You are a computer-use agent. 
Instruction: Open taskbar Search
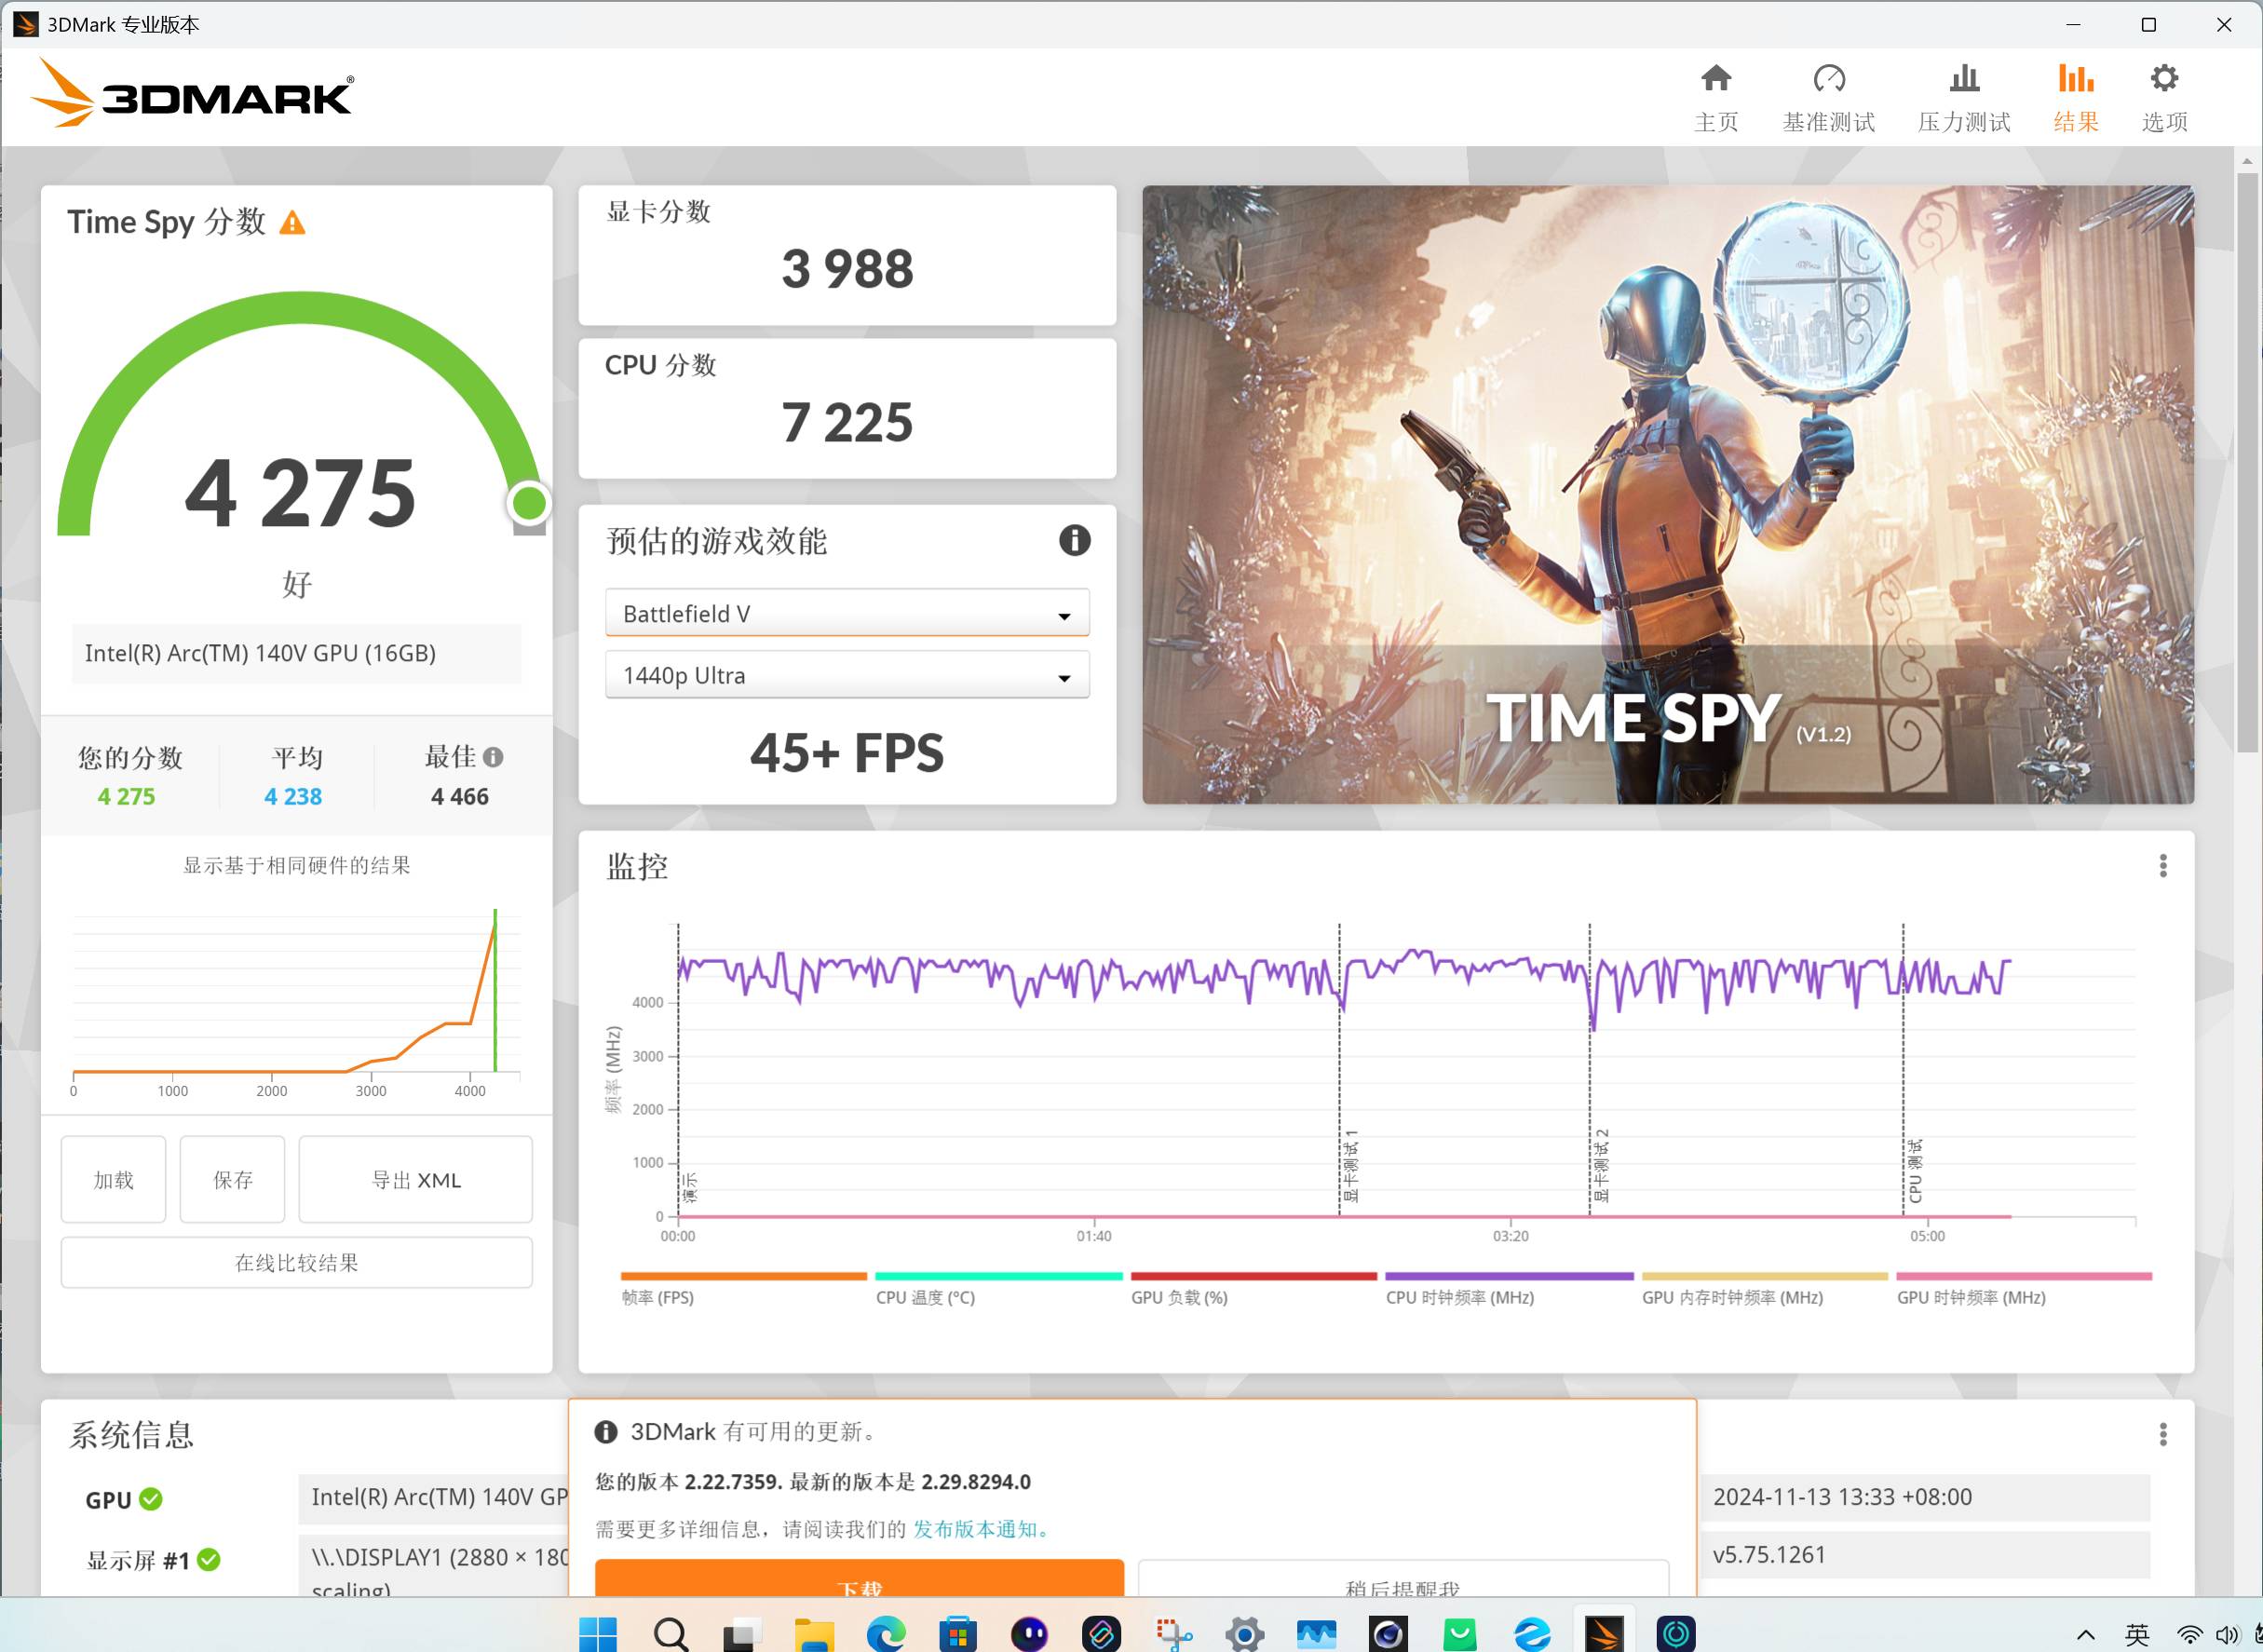670,1635
